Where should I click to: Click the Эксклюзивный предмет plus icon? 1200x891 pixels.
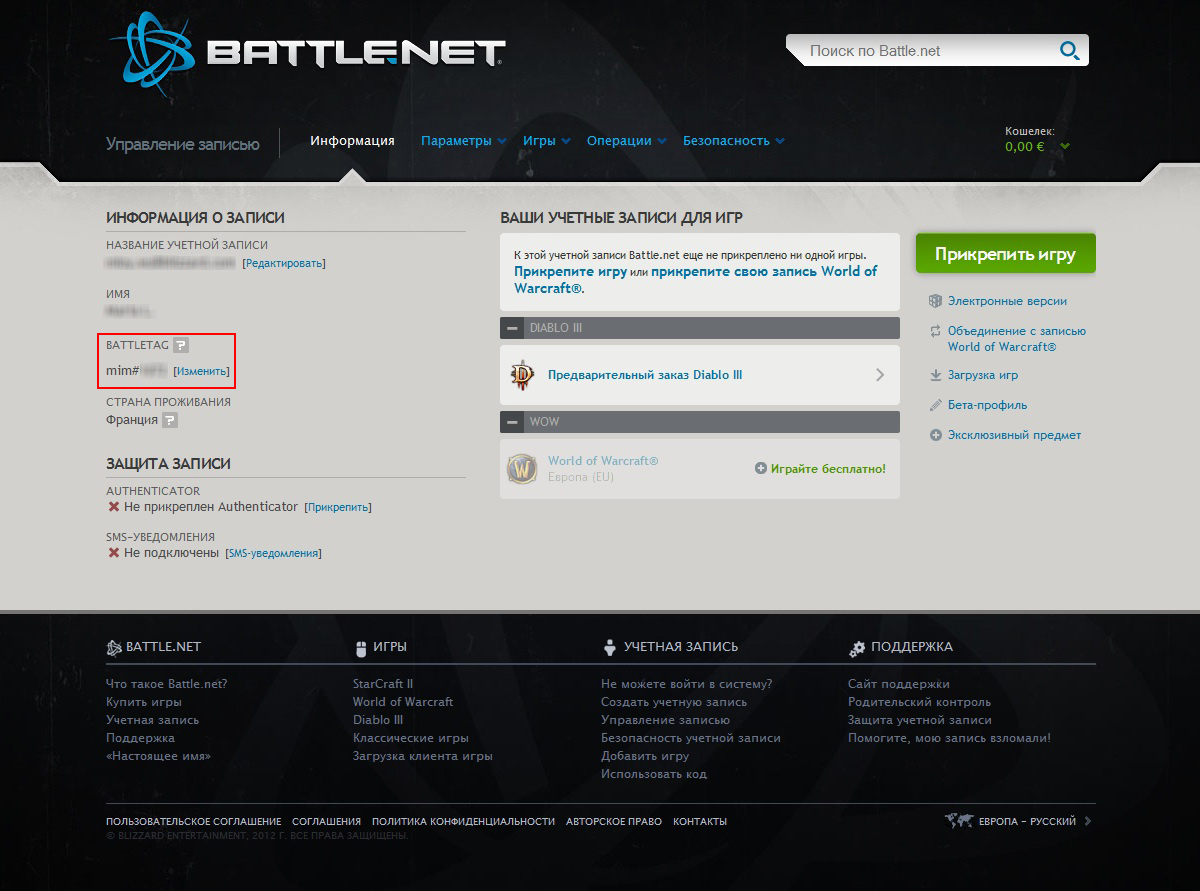[x=935, y=435]
